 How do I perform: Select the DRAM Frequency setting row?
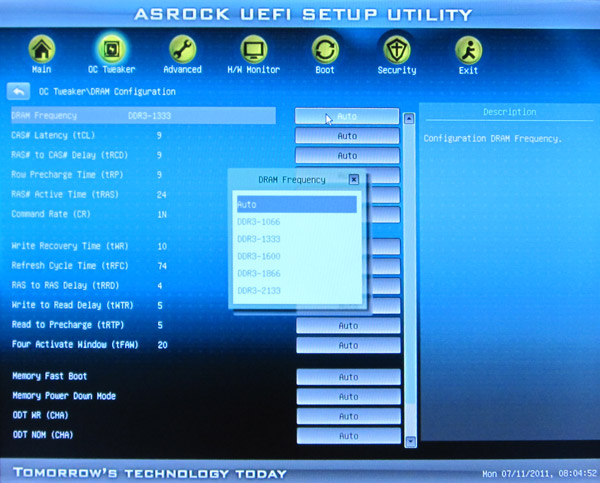coord(140,116)
